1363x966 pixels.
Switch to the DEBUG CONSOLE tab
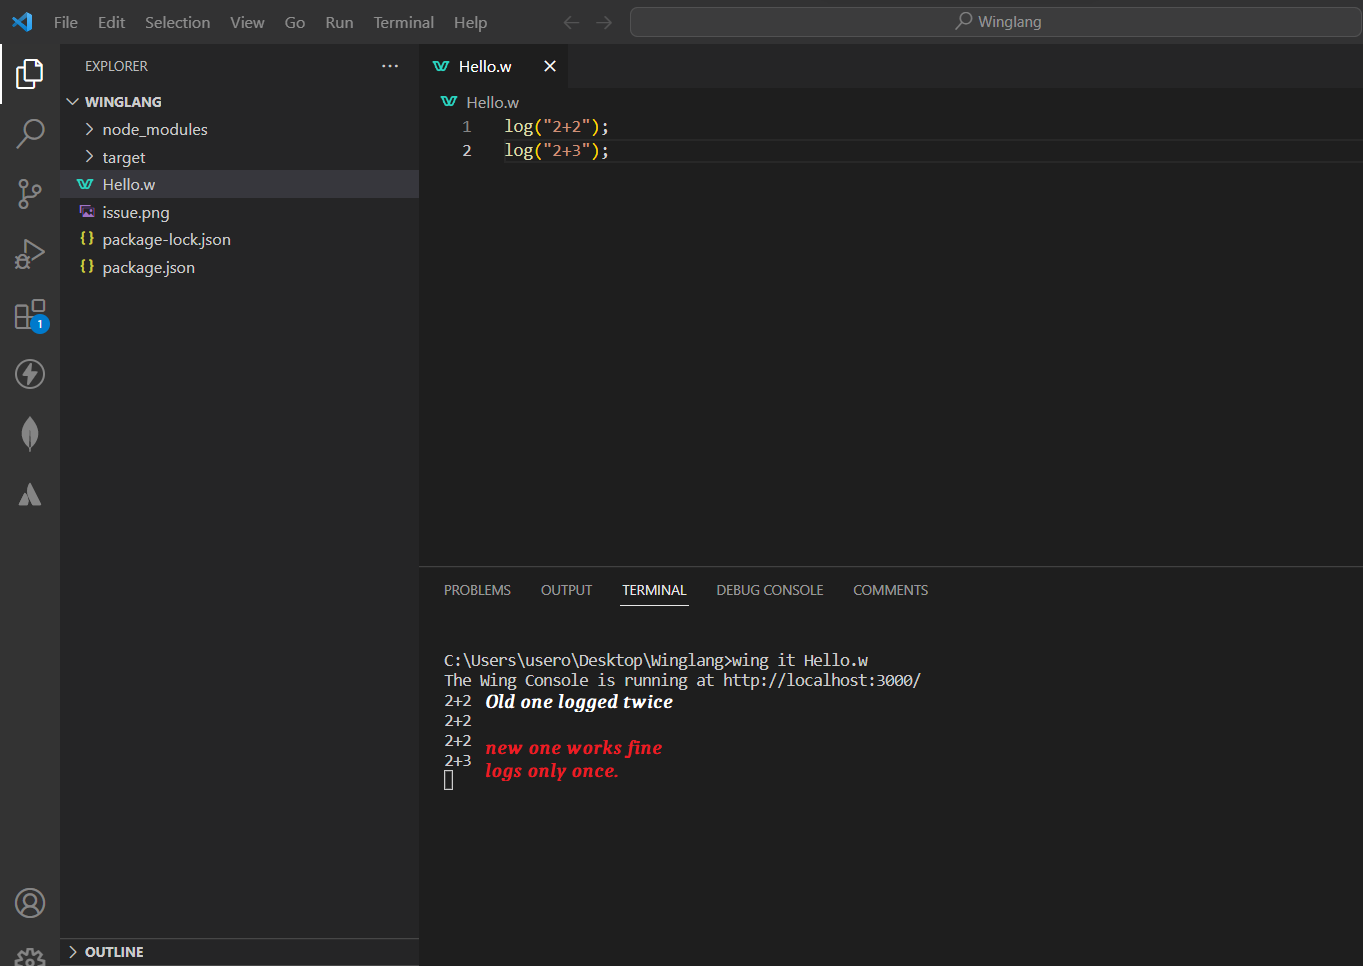click(x=769, y=590)
